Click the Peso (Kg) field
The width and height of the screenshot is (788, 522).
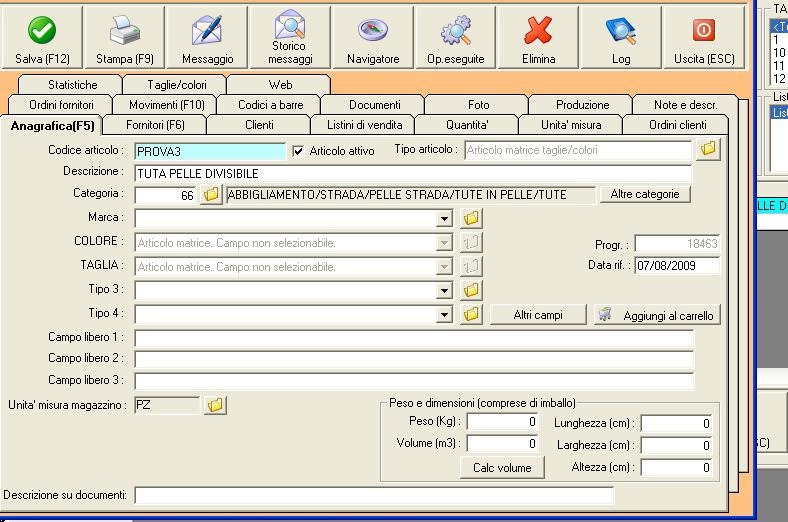coord(502,422)
